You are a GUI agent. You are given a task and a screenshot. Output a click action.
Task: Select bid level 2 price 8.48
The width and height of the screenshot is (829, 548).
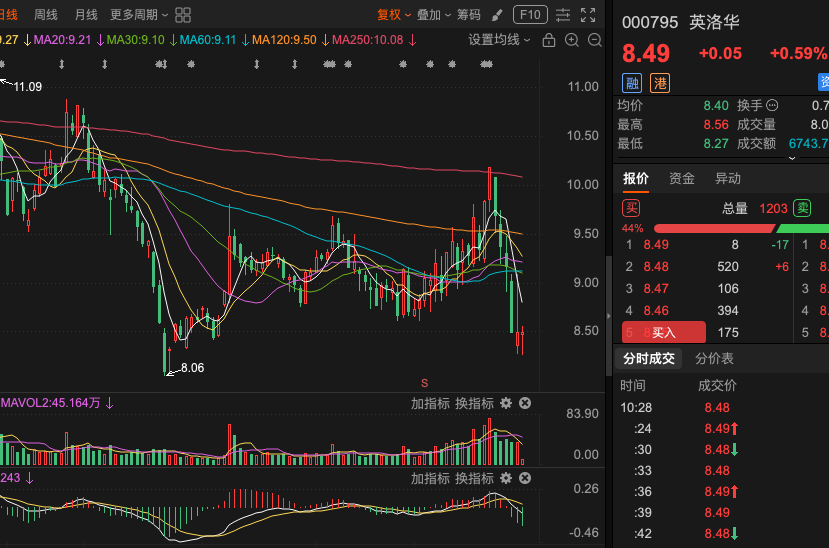(656, 267)
